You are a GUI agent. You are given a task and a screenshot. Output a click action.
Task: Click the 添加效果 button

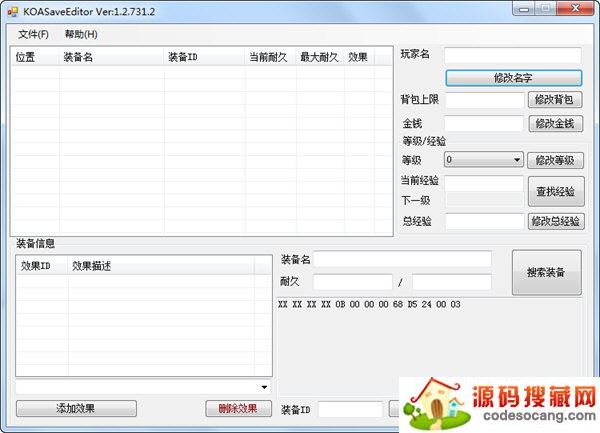point(76,409)
